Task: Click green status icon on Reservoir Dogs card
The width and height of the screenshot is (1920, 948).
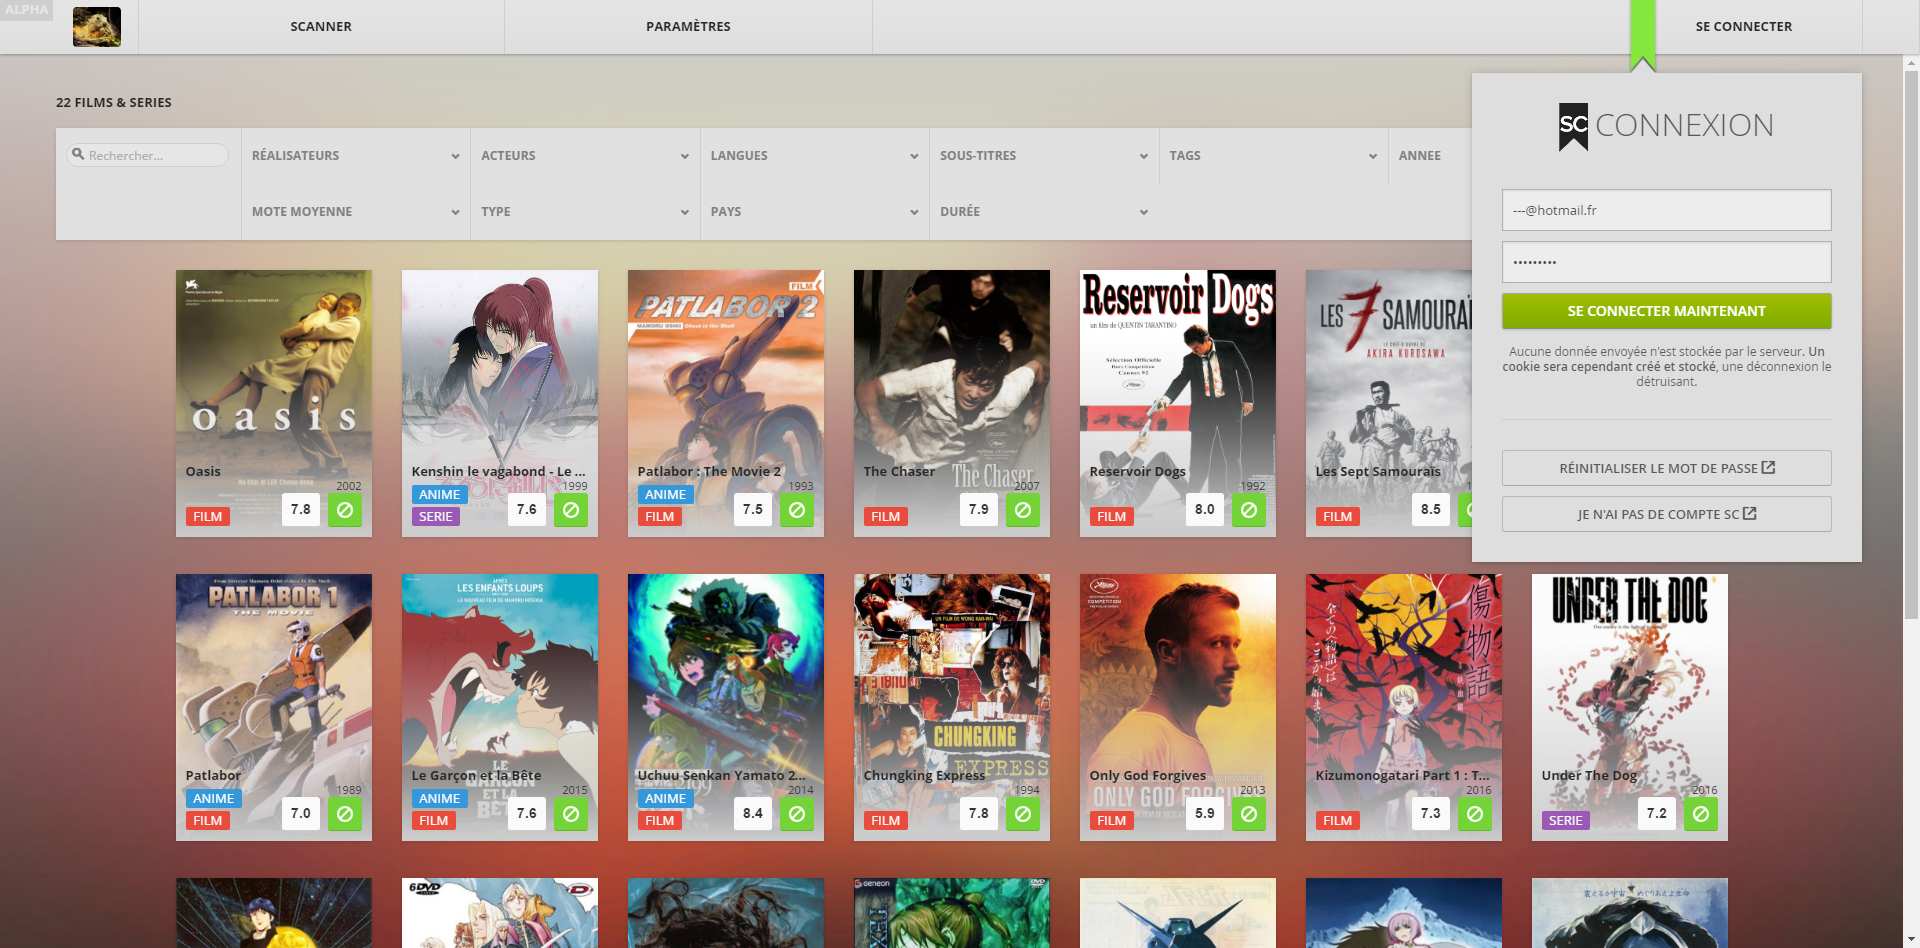Action: click(1249, 510)
